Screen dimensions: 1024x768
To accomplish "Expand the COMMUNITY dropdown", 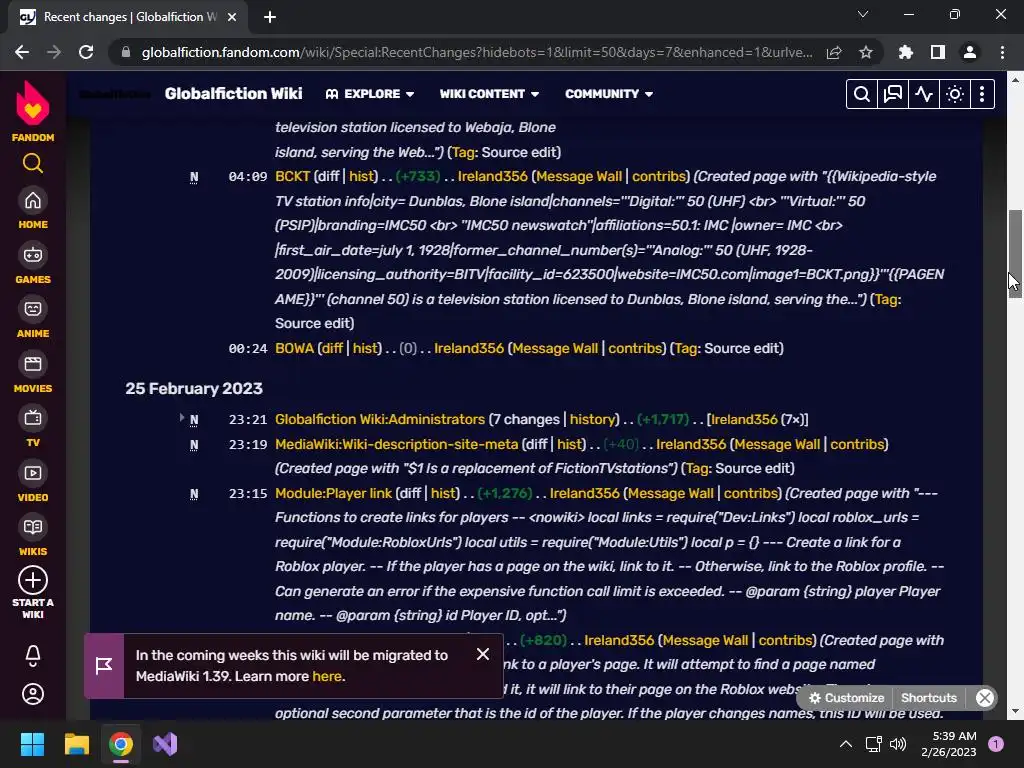I will (x=609, y=94).
